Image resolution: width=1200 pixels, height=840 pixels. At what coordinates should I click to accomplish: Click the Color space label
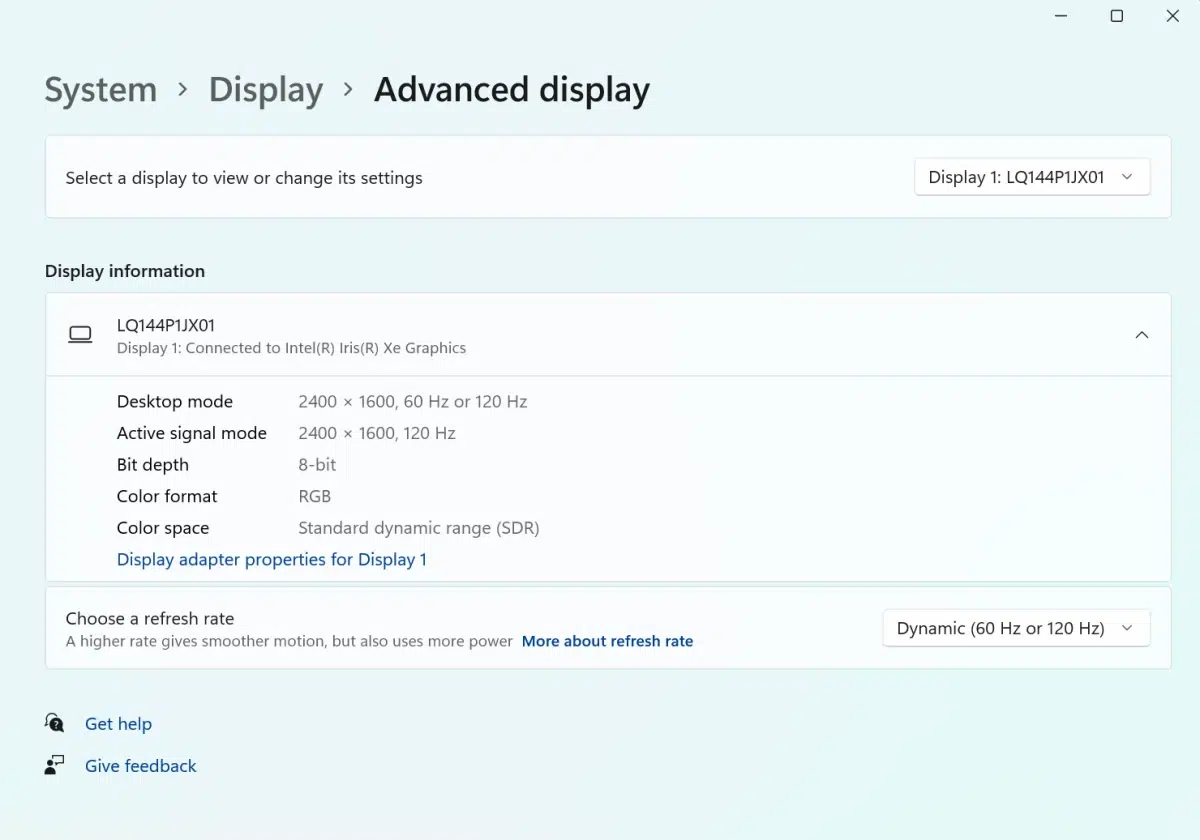coord(163,528)
